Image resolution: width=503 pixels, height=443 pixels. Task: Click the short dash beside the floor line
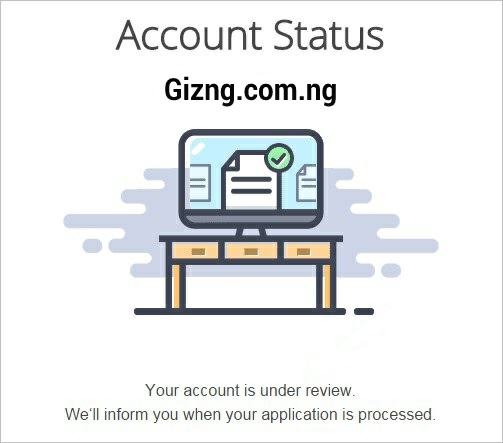pyautogui.click(x=364, y=312)
